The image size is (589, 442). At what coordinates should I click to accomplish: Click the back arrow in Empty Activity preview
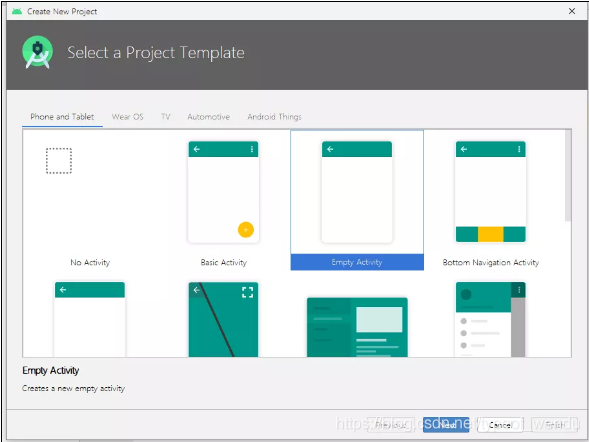pos(330,149)
